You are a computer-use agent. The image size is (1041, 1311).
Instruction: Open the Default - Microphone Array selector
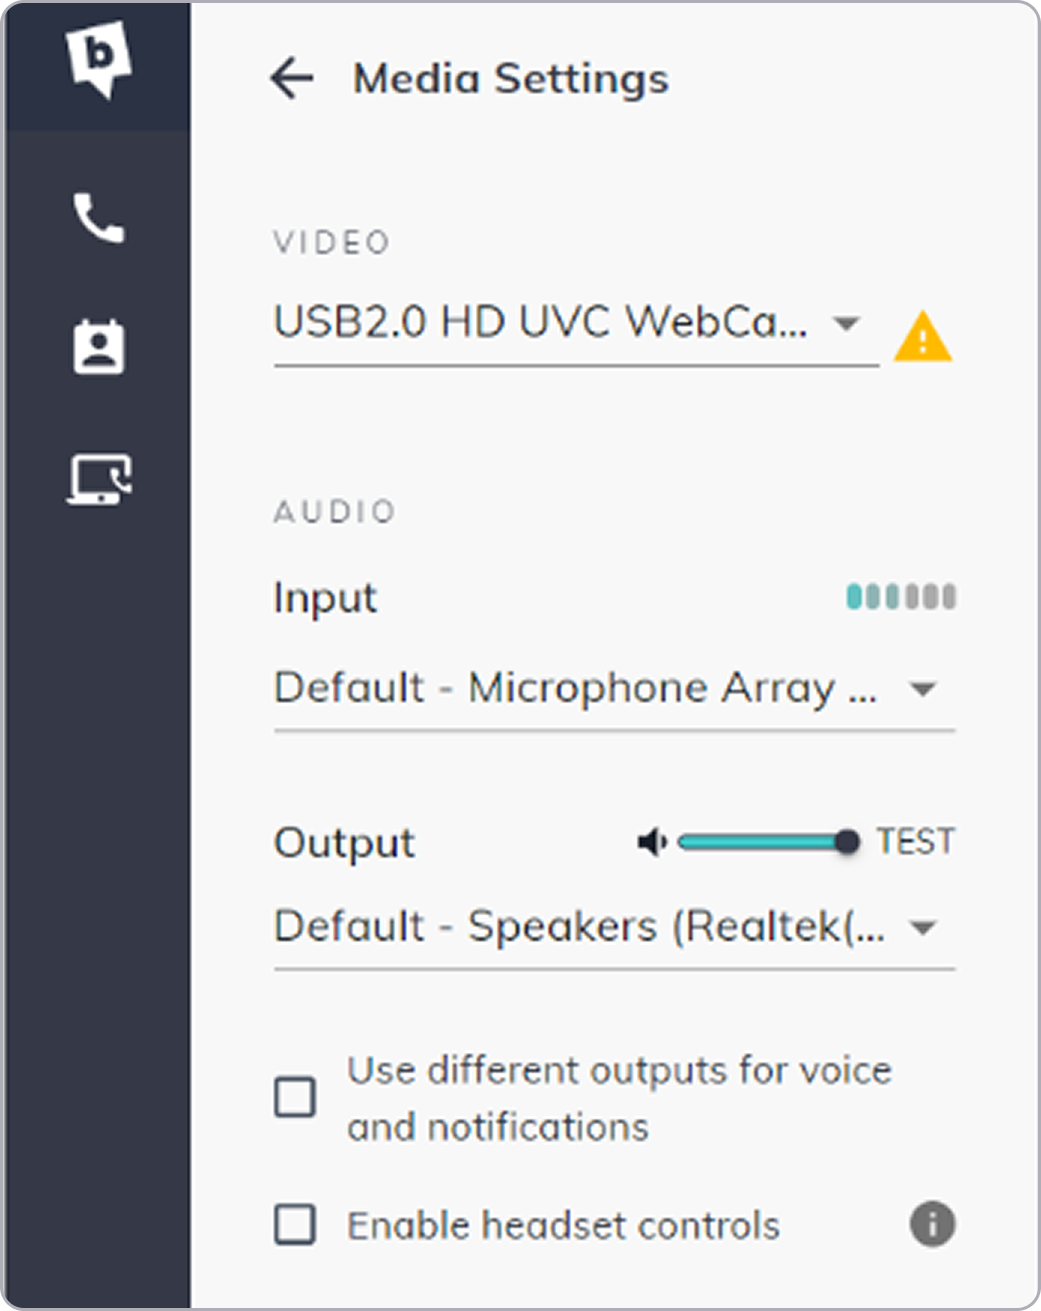[575, 689]
